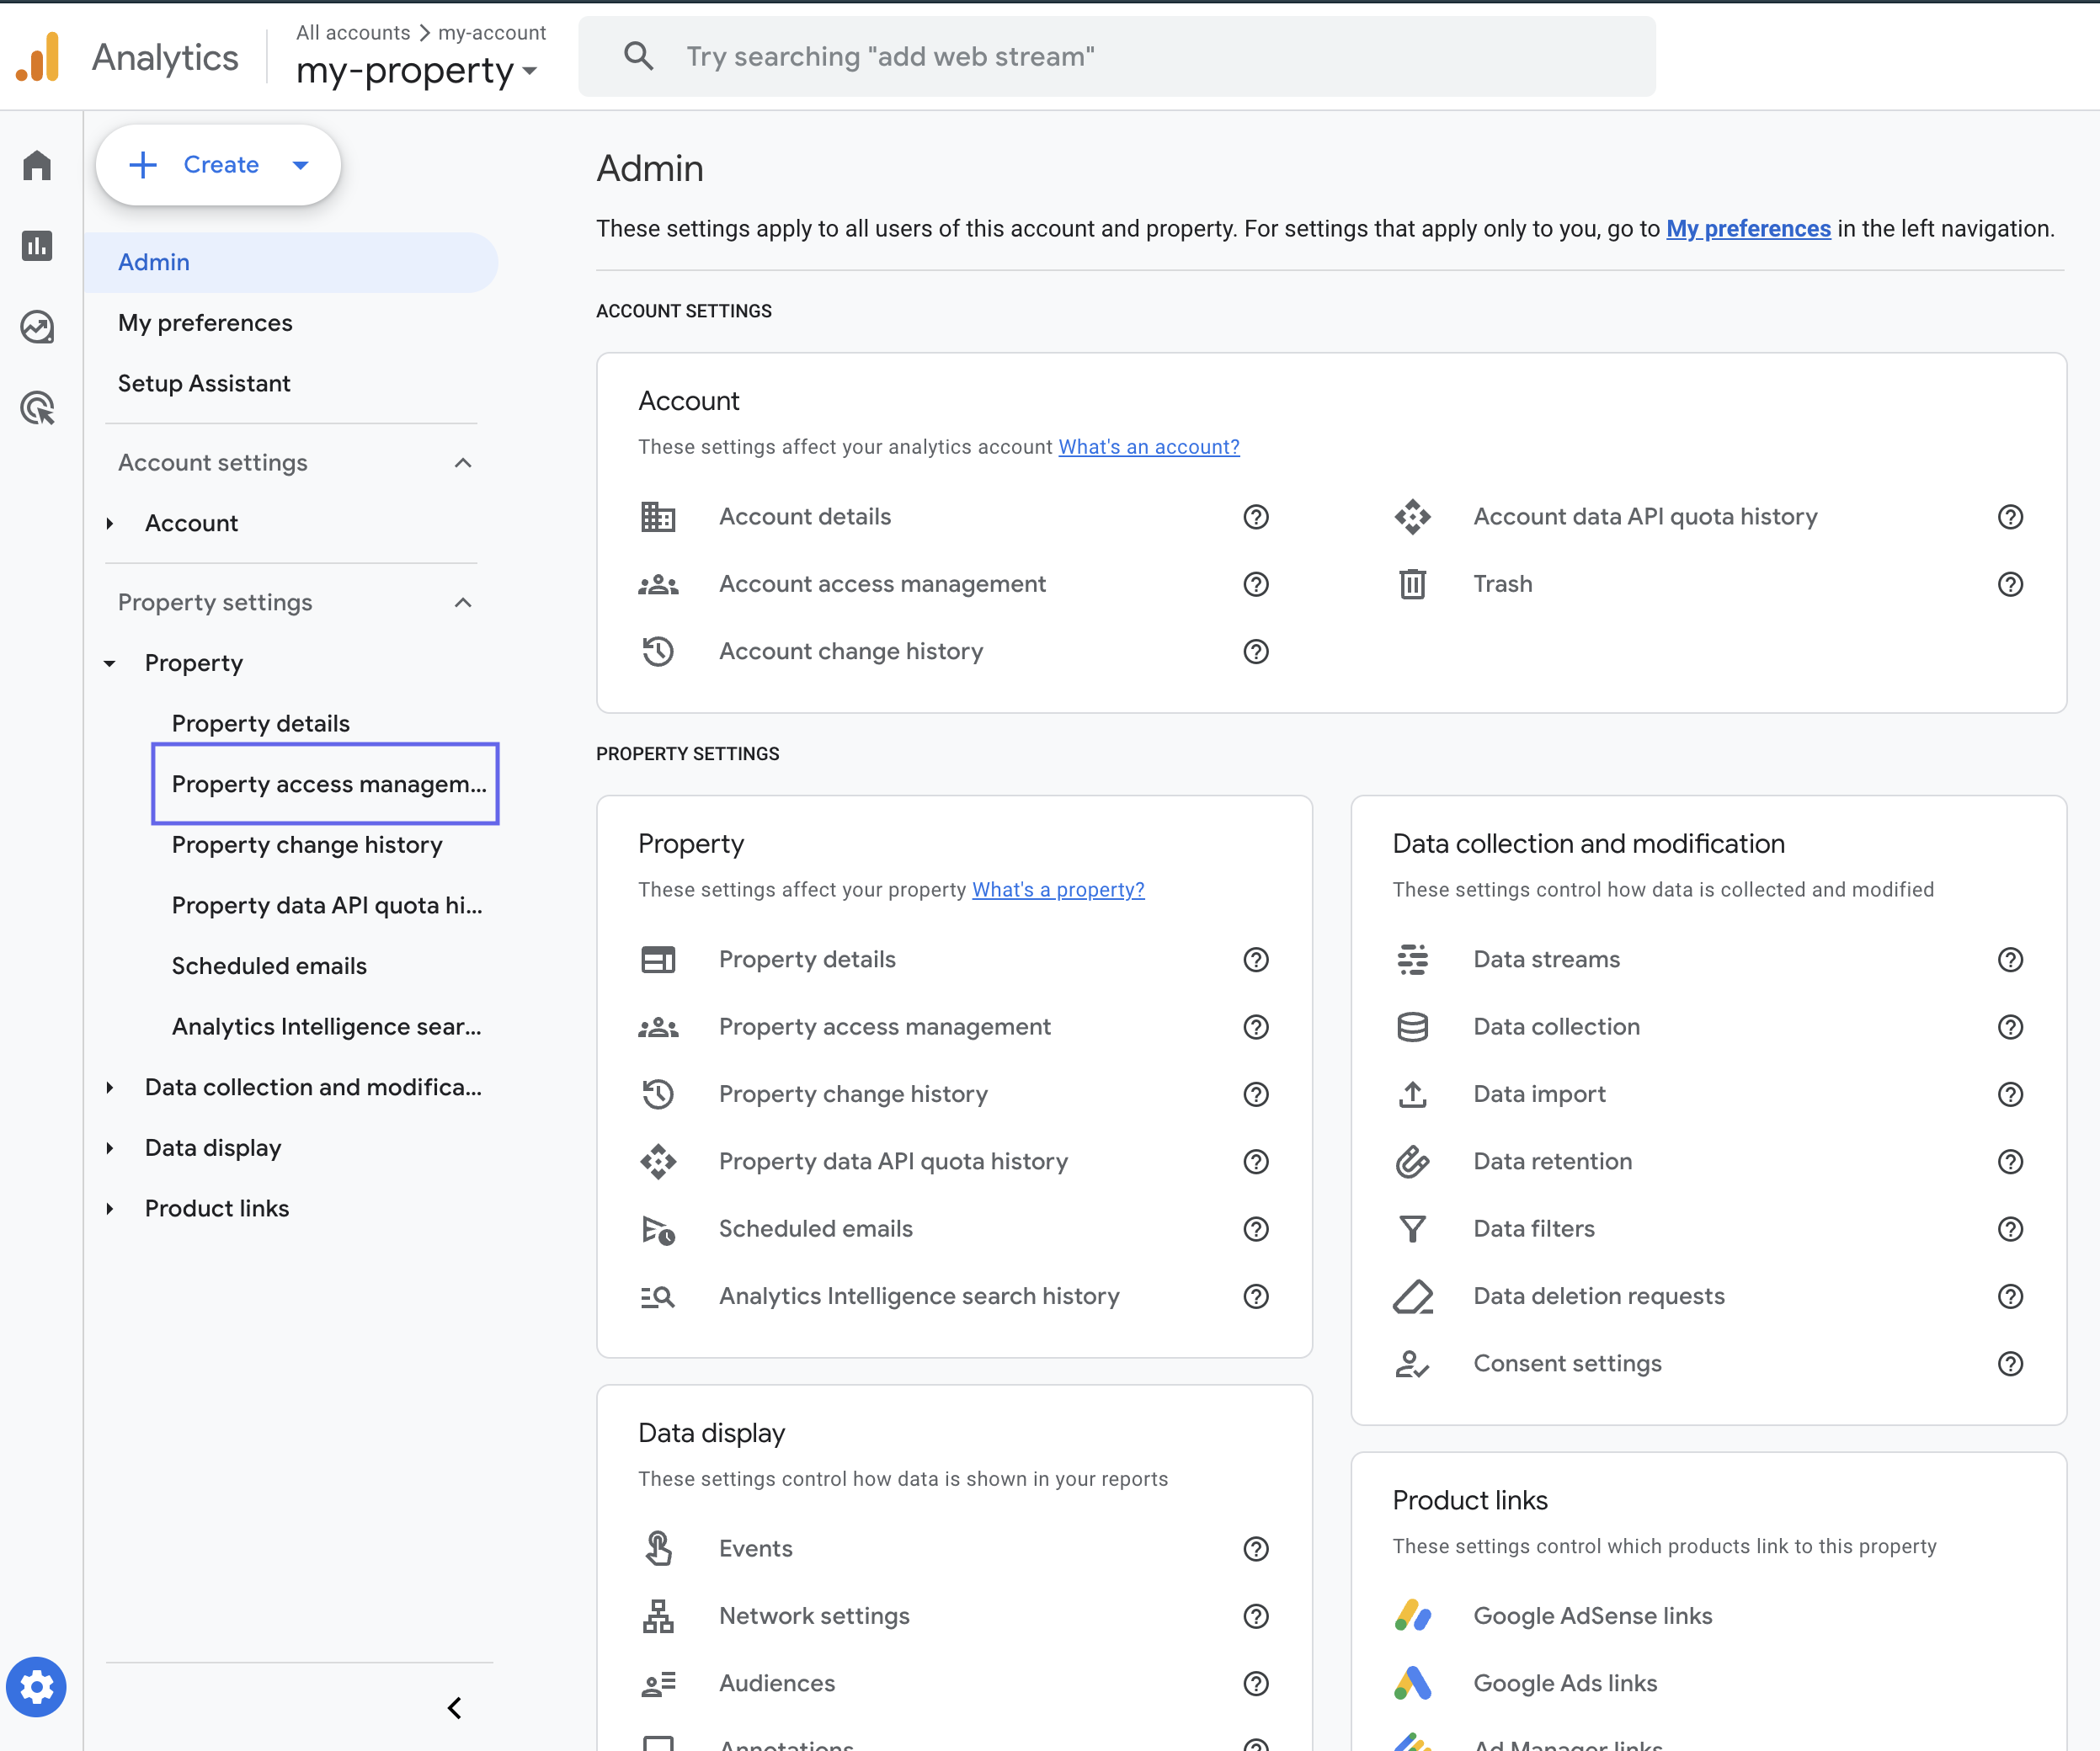Open the Advertising section icon
The height and width of the screenshot is (1751, 2100).
[x=37, y=408]
